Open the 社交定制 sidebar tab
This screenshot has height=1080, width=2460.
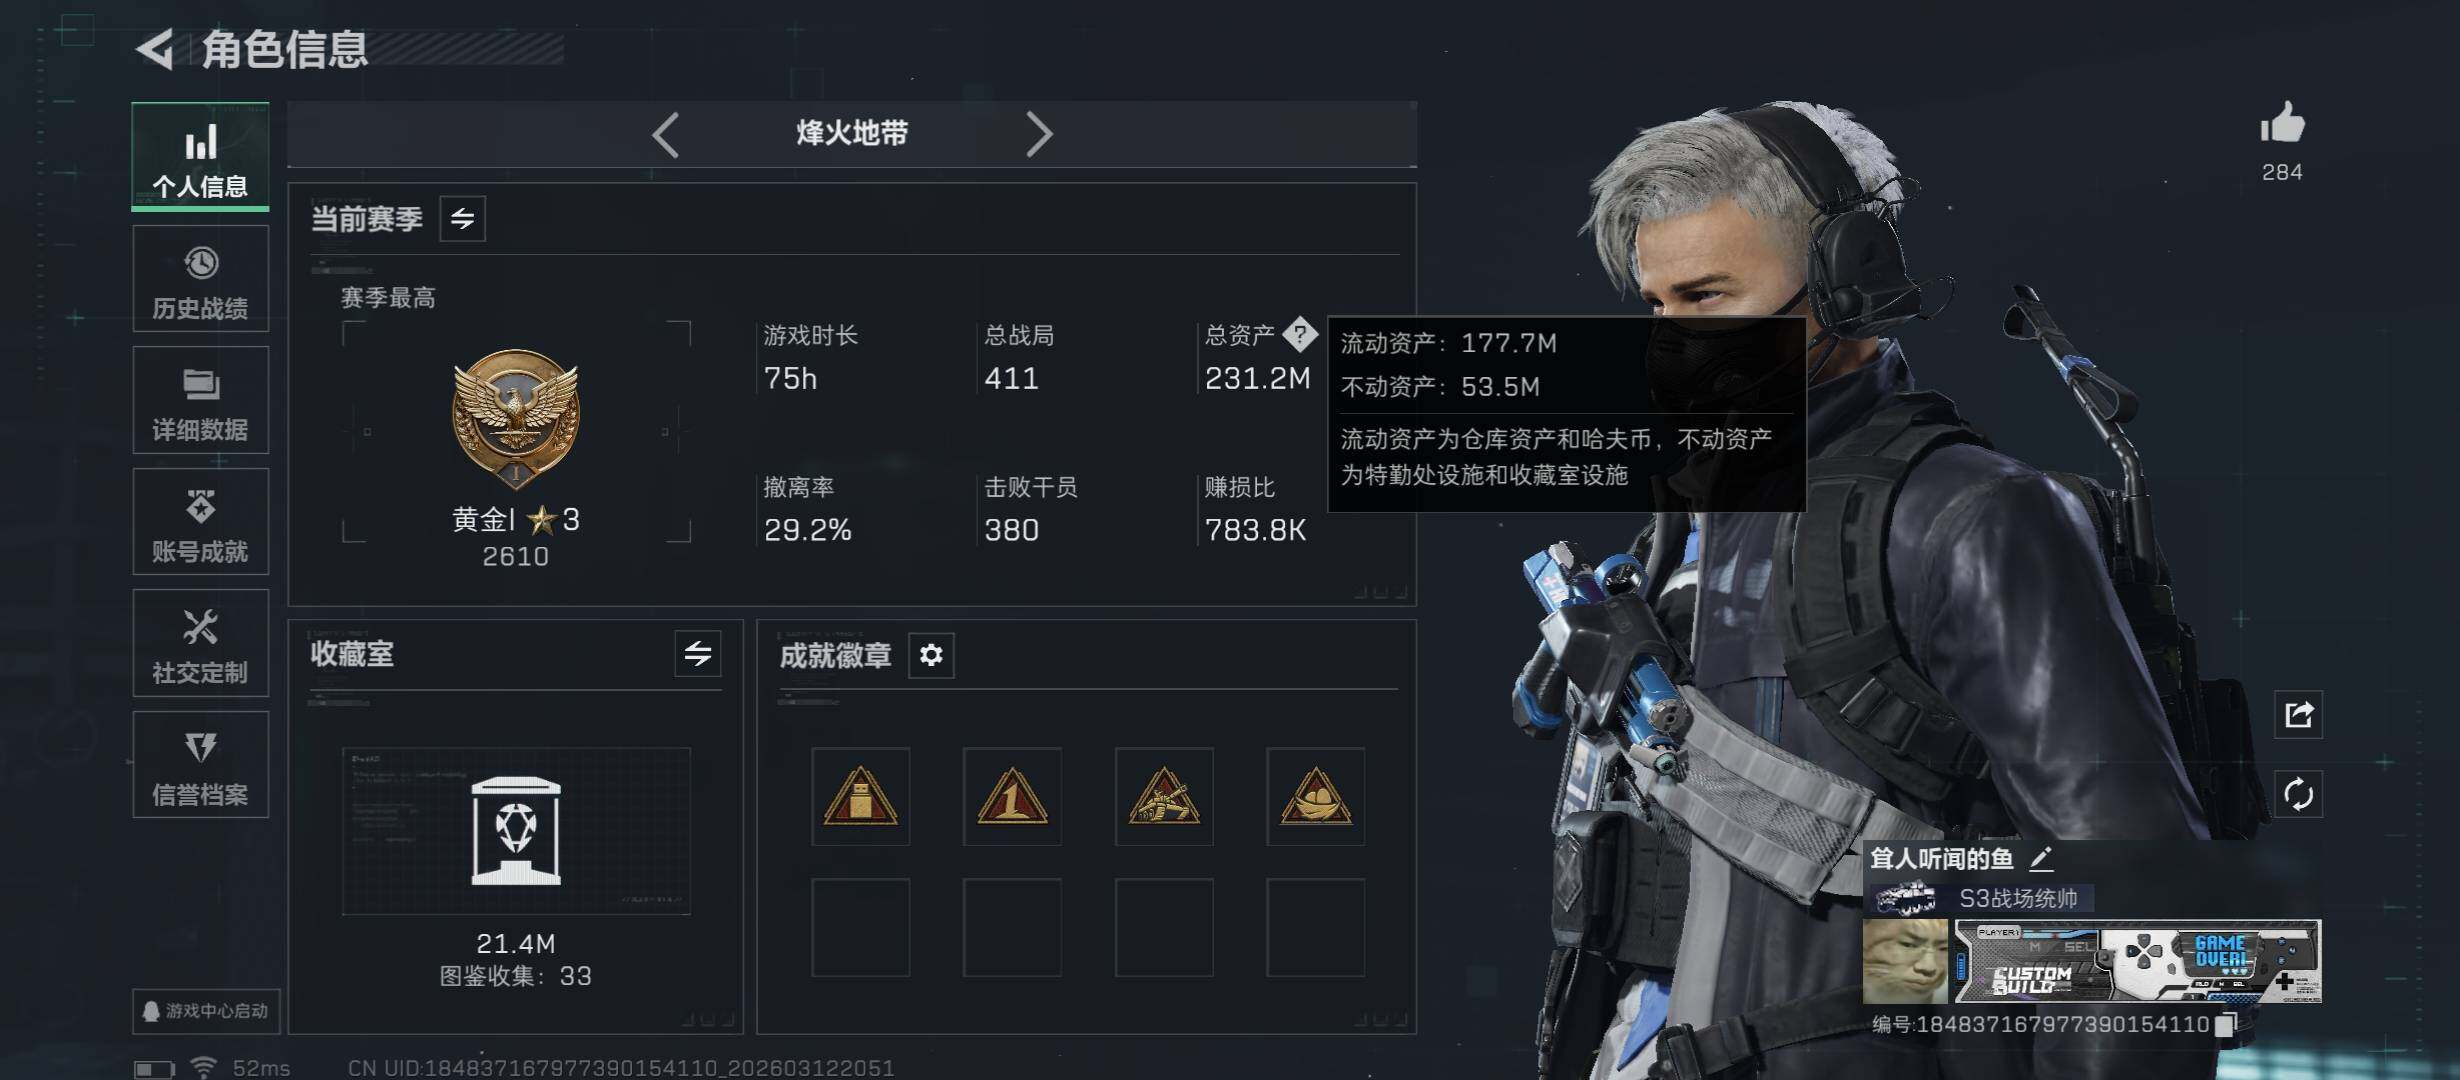200,643
